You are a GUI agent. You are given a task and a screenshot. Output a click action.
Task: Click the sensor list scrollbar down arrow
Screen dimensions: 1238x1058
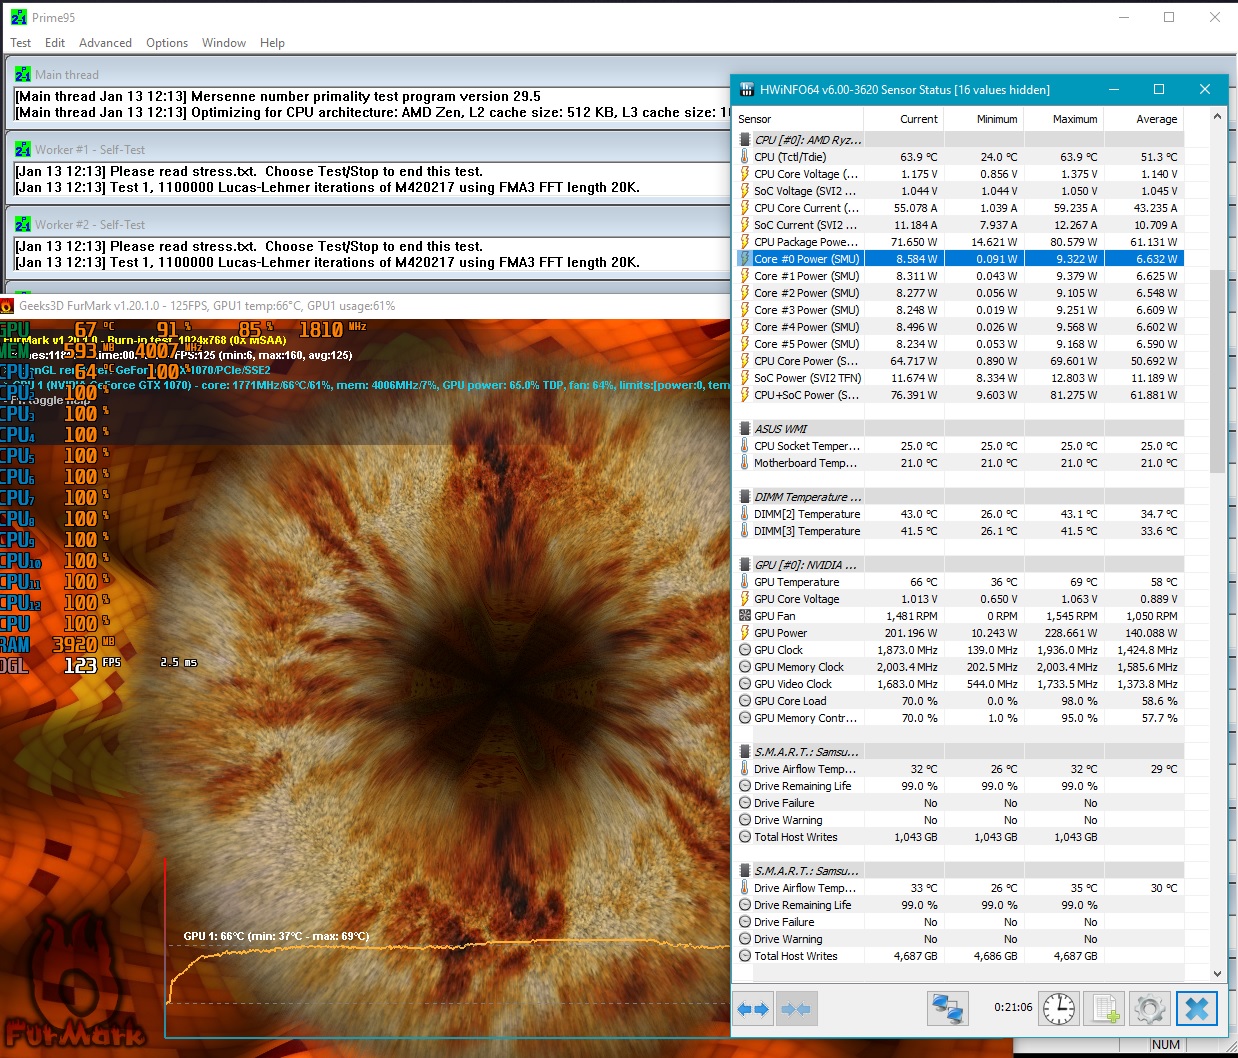(x=1217, y=973)
